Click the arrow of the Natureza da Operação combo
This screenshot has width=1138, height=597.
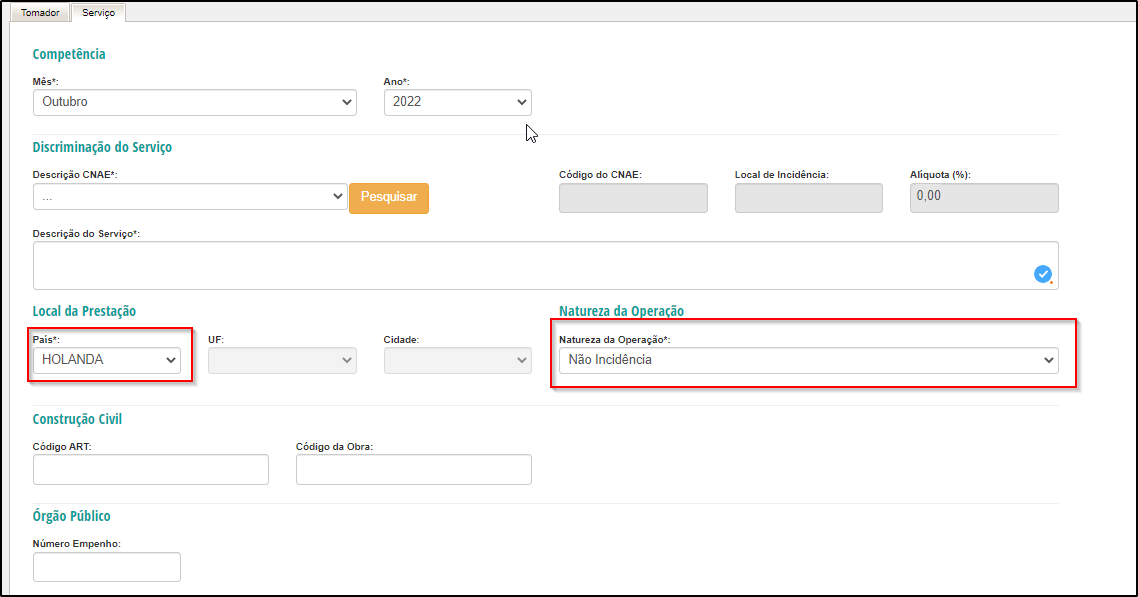(1048, 361)
